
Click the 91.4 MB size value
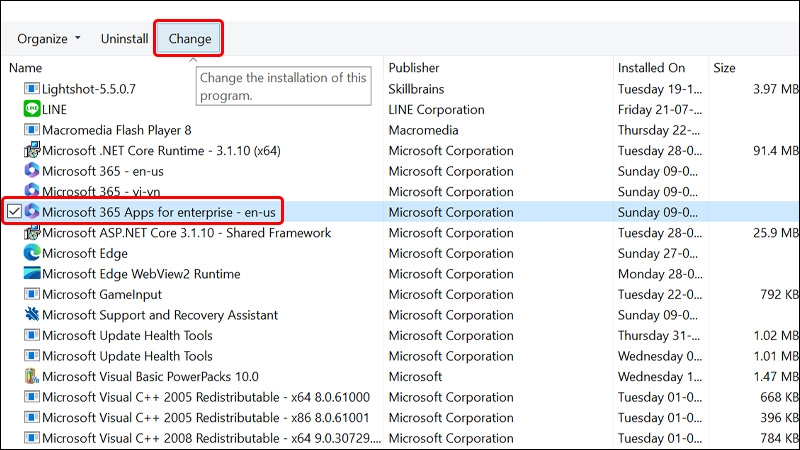point(776,151)
